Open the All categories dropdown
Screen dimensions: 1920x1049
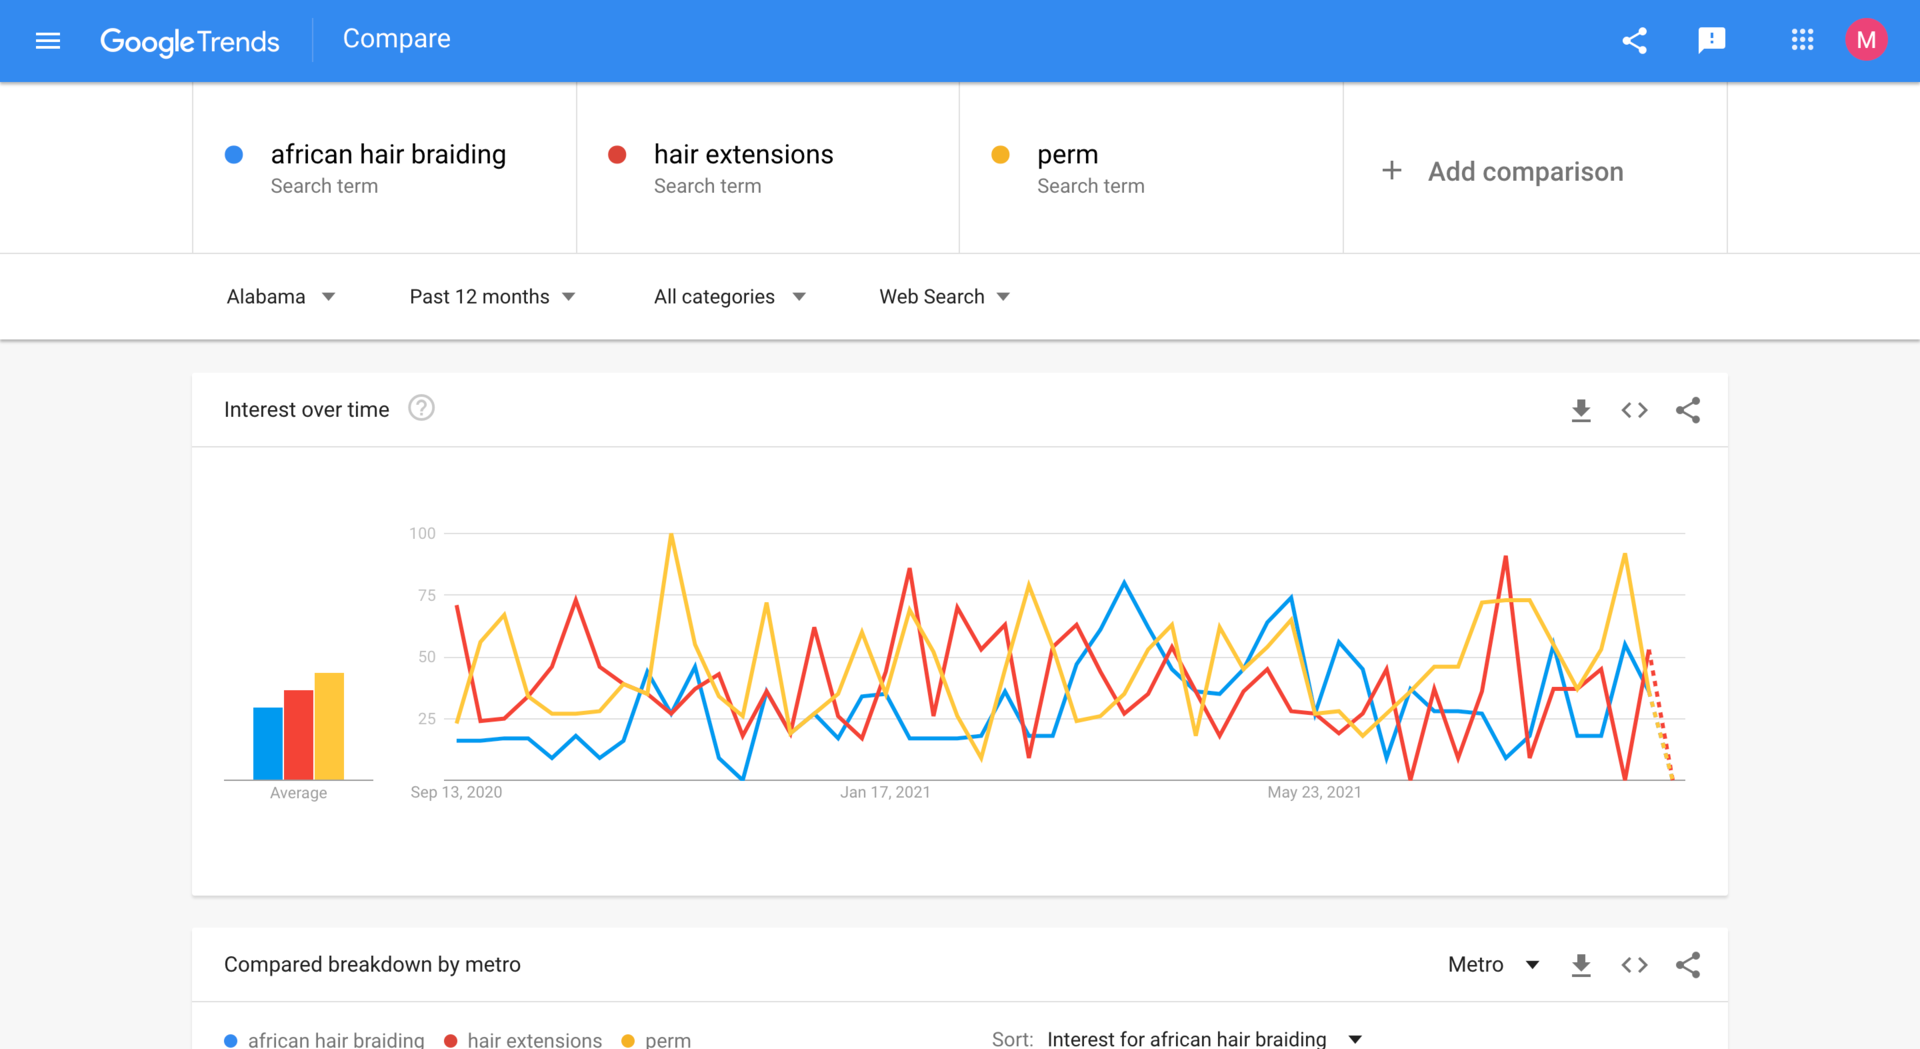pyautogui.click(x=729, y=297)
